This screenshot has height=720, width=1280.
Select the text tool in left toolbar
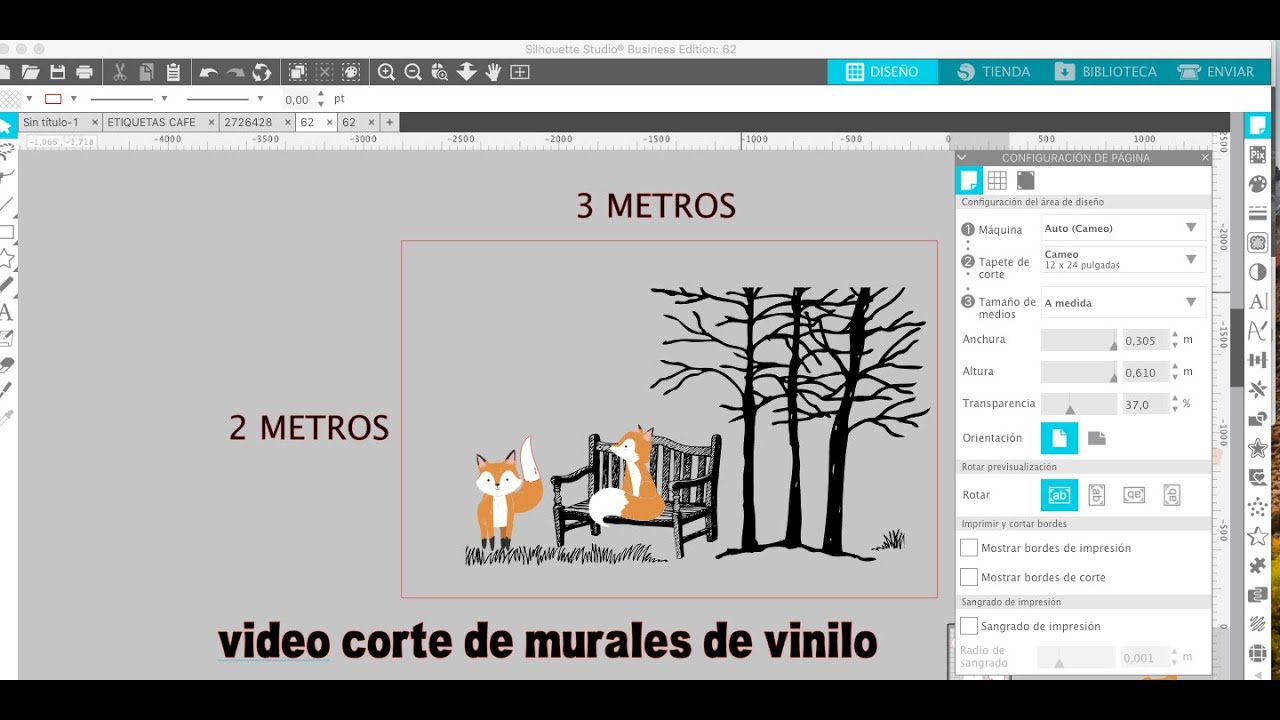tap(6, 313)
